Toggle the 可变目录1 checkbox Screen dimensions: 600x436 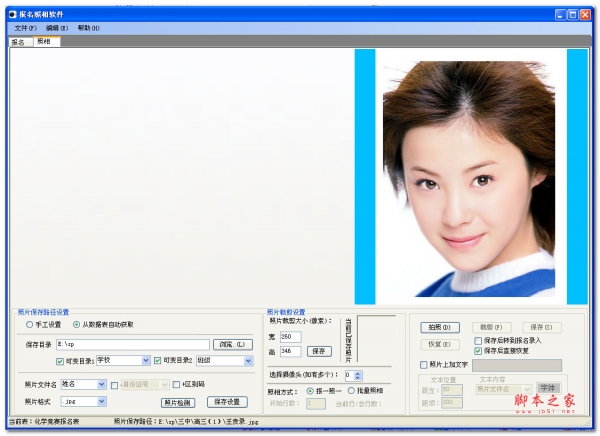(x=60, y=361)
